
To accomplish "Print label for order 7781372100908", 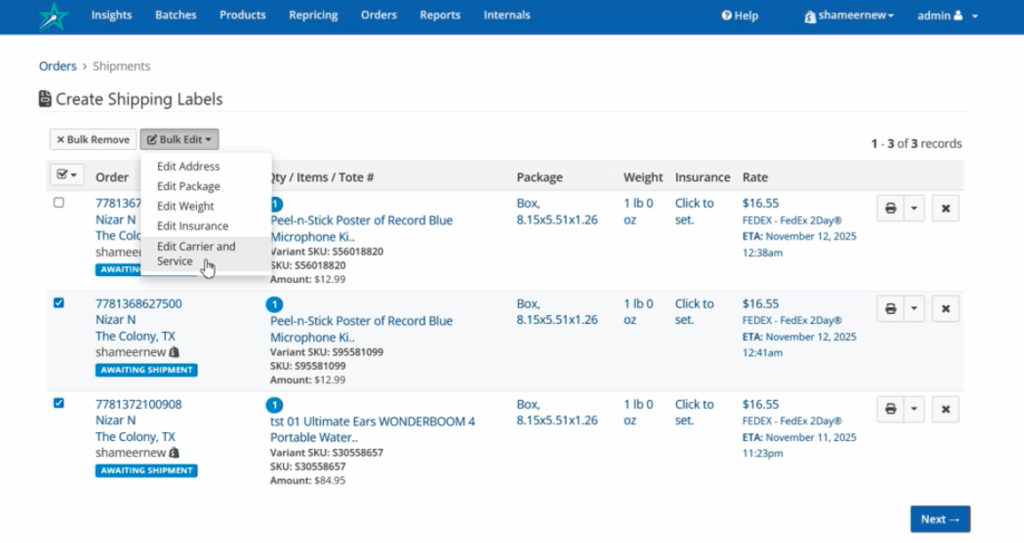I will coord(890,409).
